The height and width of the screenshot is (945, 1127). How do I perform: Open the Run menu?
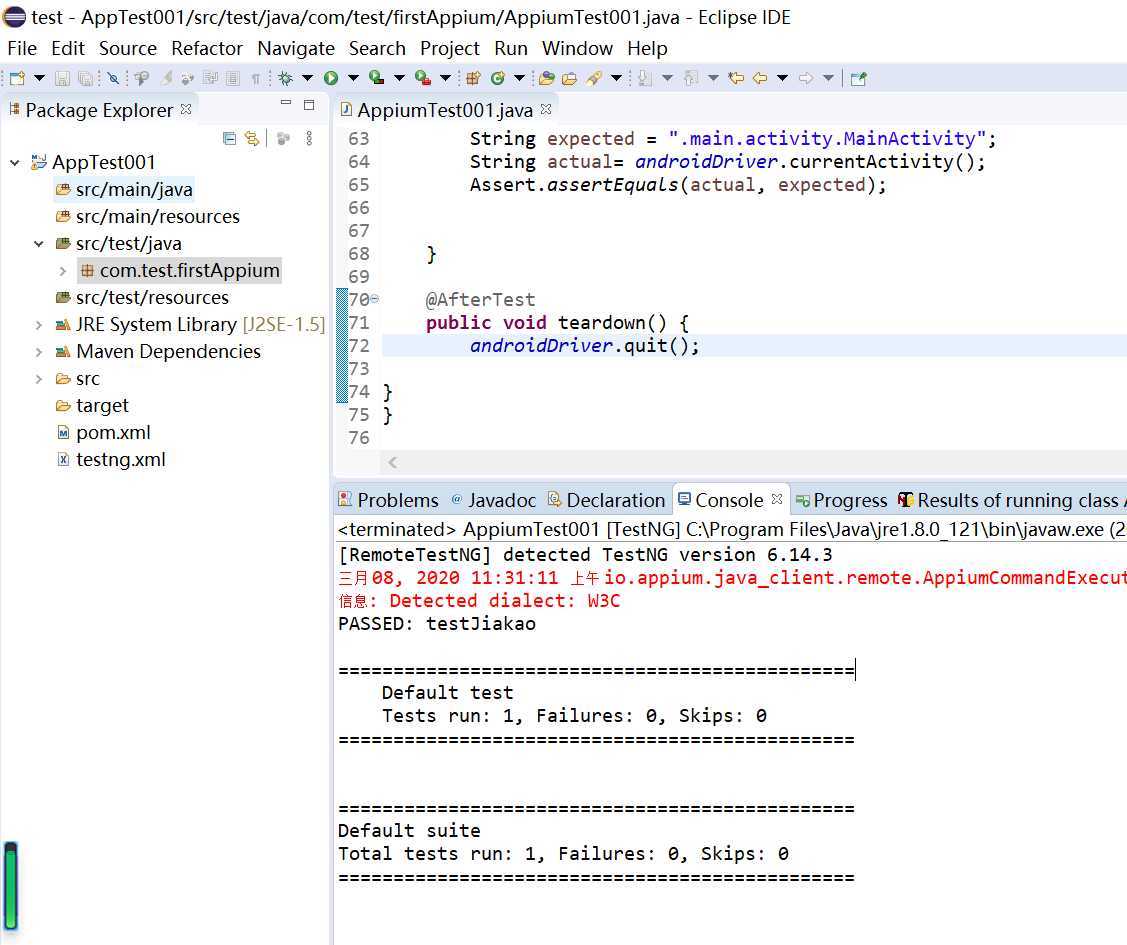click(511, 48)
